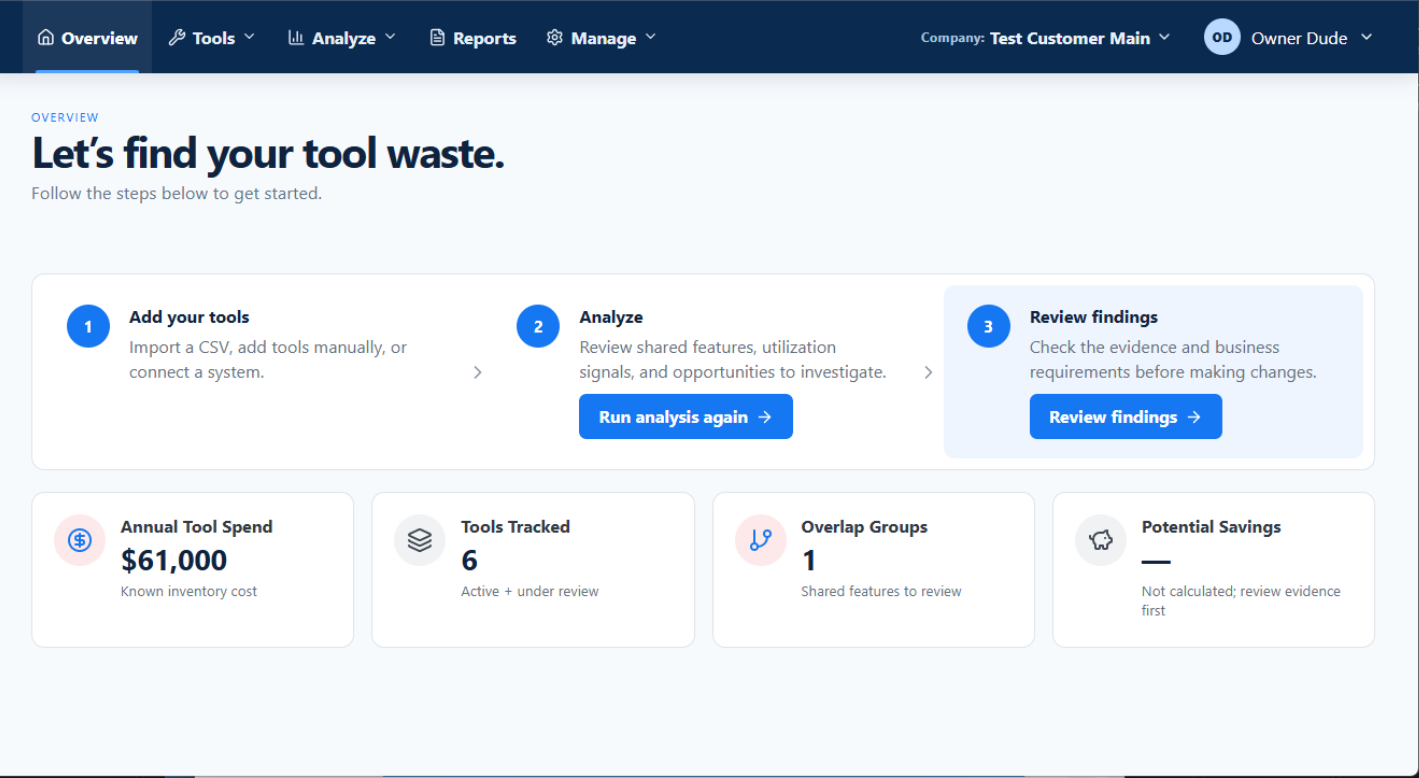Click the Review findings button

coord(1126,417)
